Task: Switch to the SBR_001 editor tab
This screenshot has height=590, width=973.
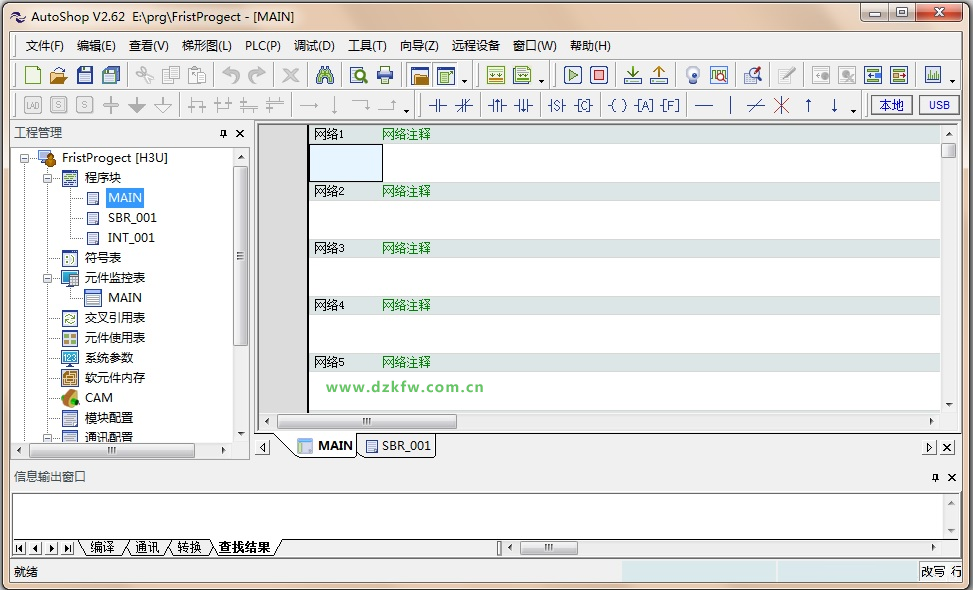Action: pos(398,446)
